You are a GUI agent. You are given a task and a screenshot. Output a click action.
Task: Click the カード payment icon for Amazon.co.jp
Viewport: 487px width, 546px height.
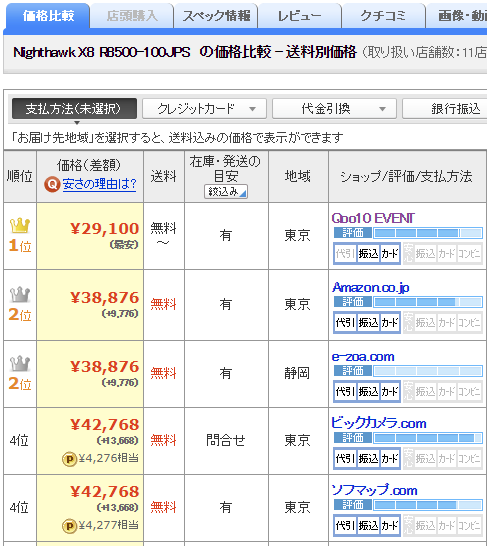390,322
